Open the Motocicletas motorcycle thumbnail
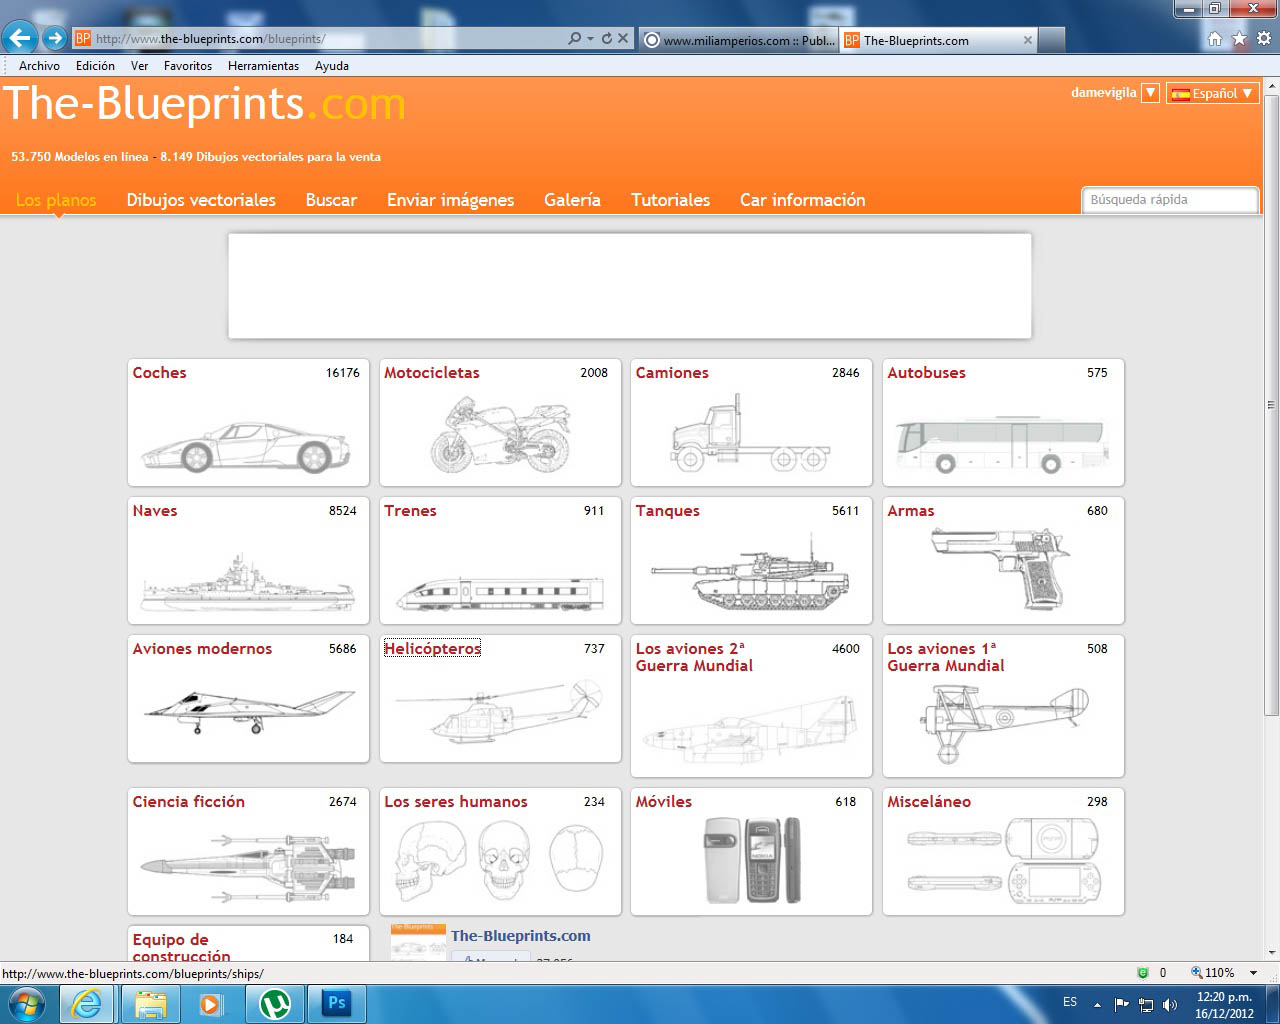 500,435
